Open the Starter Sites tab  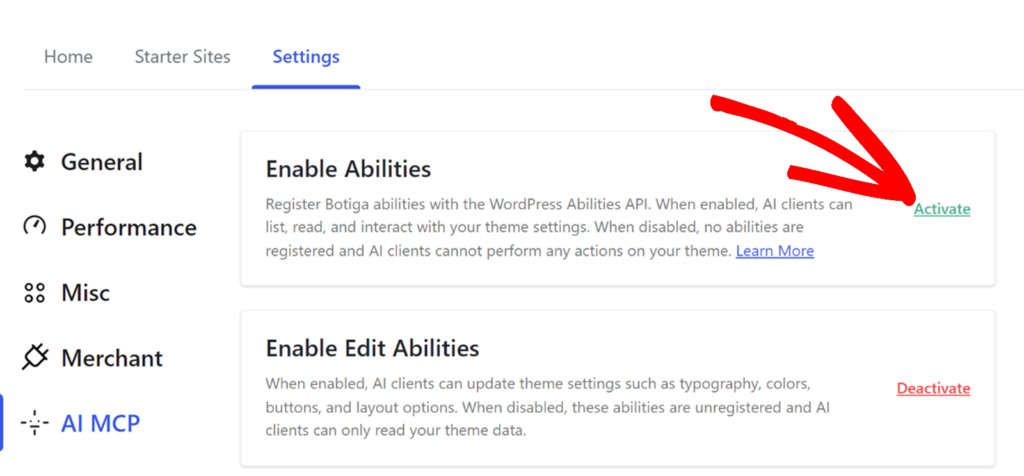tap(183, 57)
